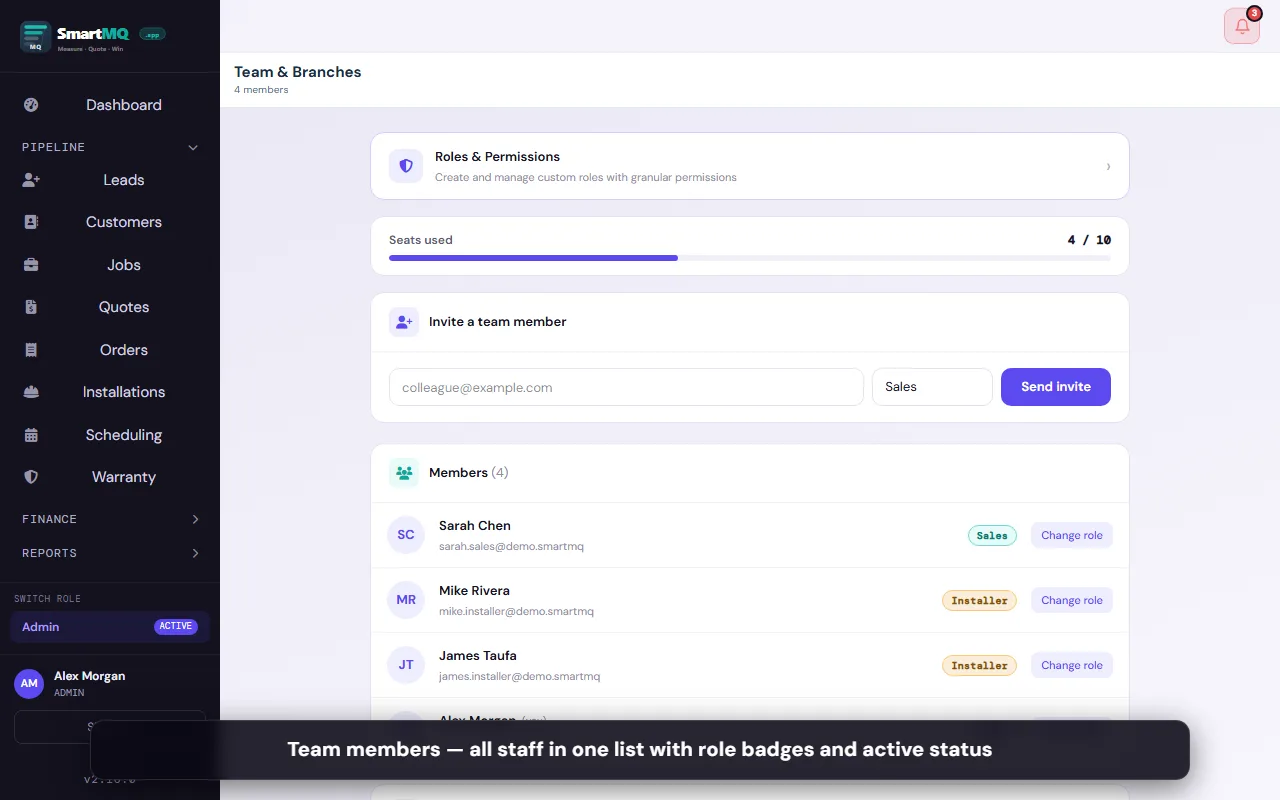1280x800 pixels.
Task: Click the Team & Branches heading
Action: pos(298,72)
